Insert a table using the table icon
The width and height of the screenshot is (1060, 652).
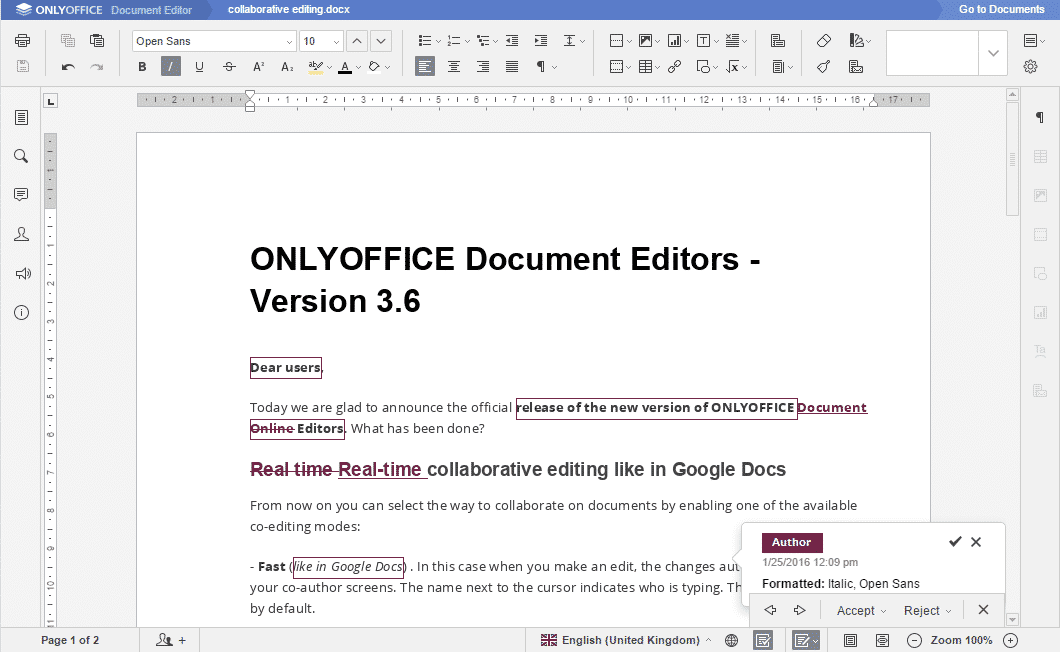646,67
